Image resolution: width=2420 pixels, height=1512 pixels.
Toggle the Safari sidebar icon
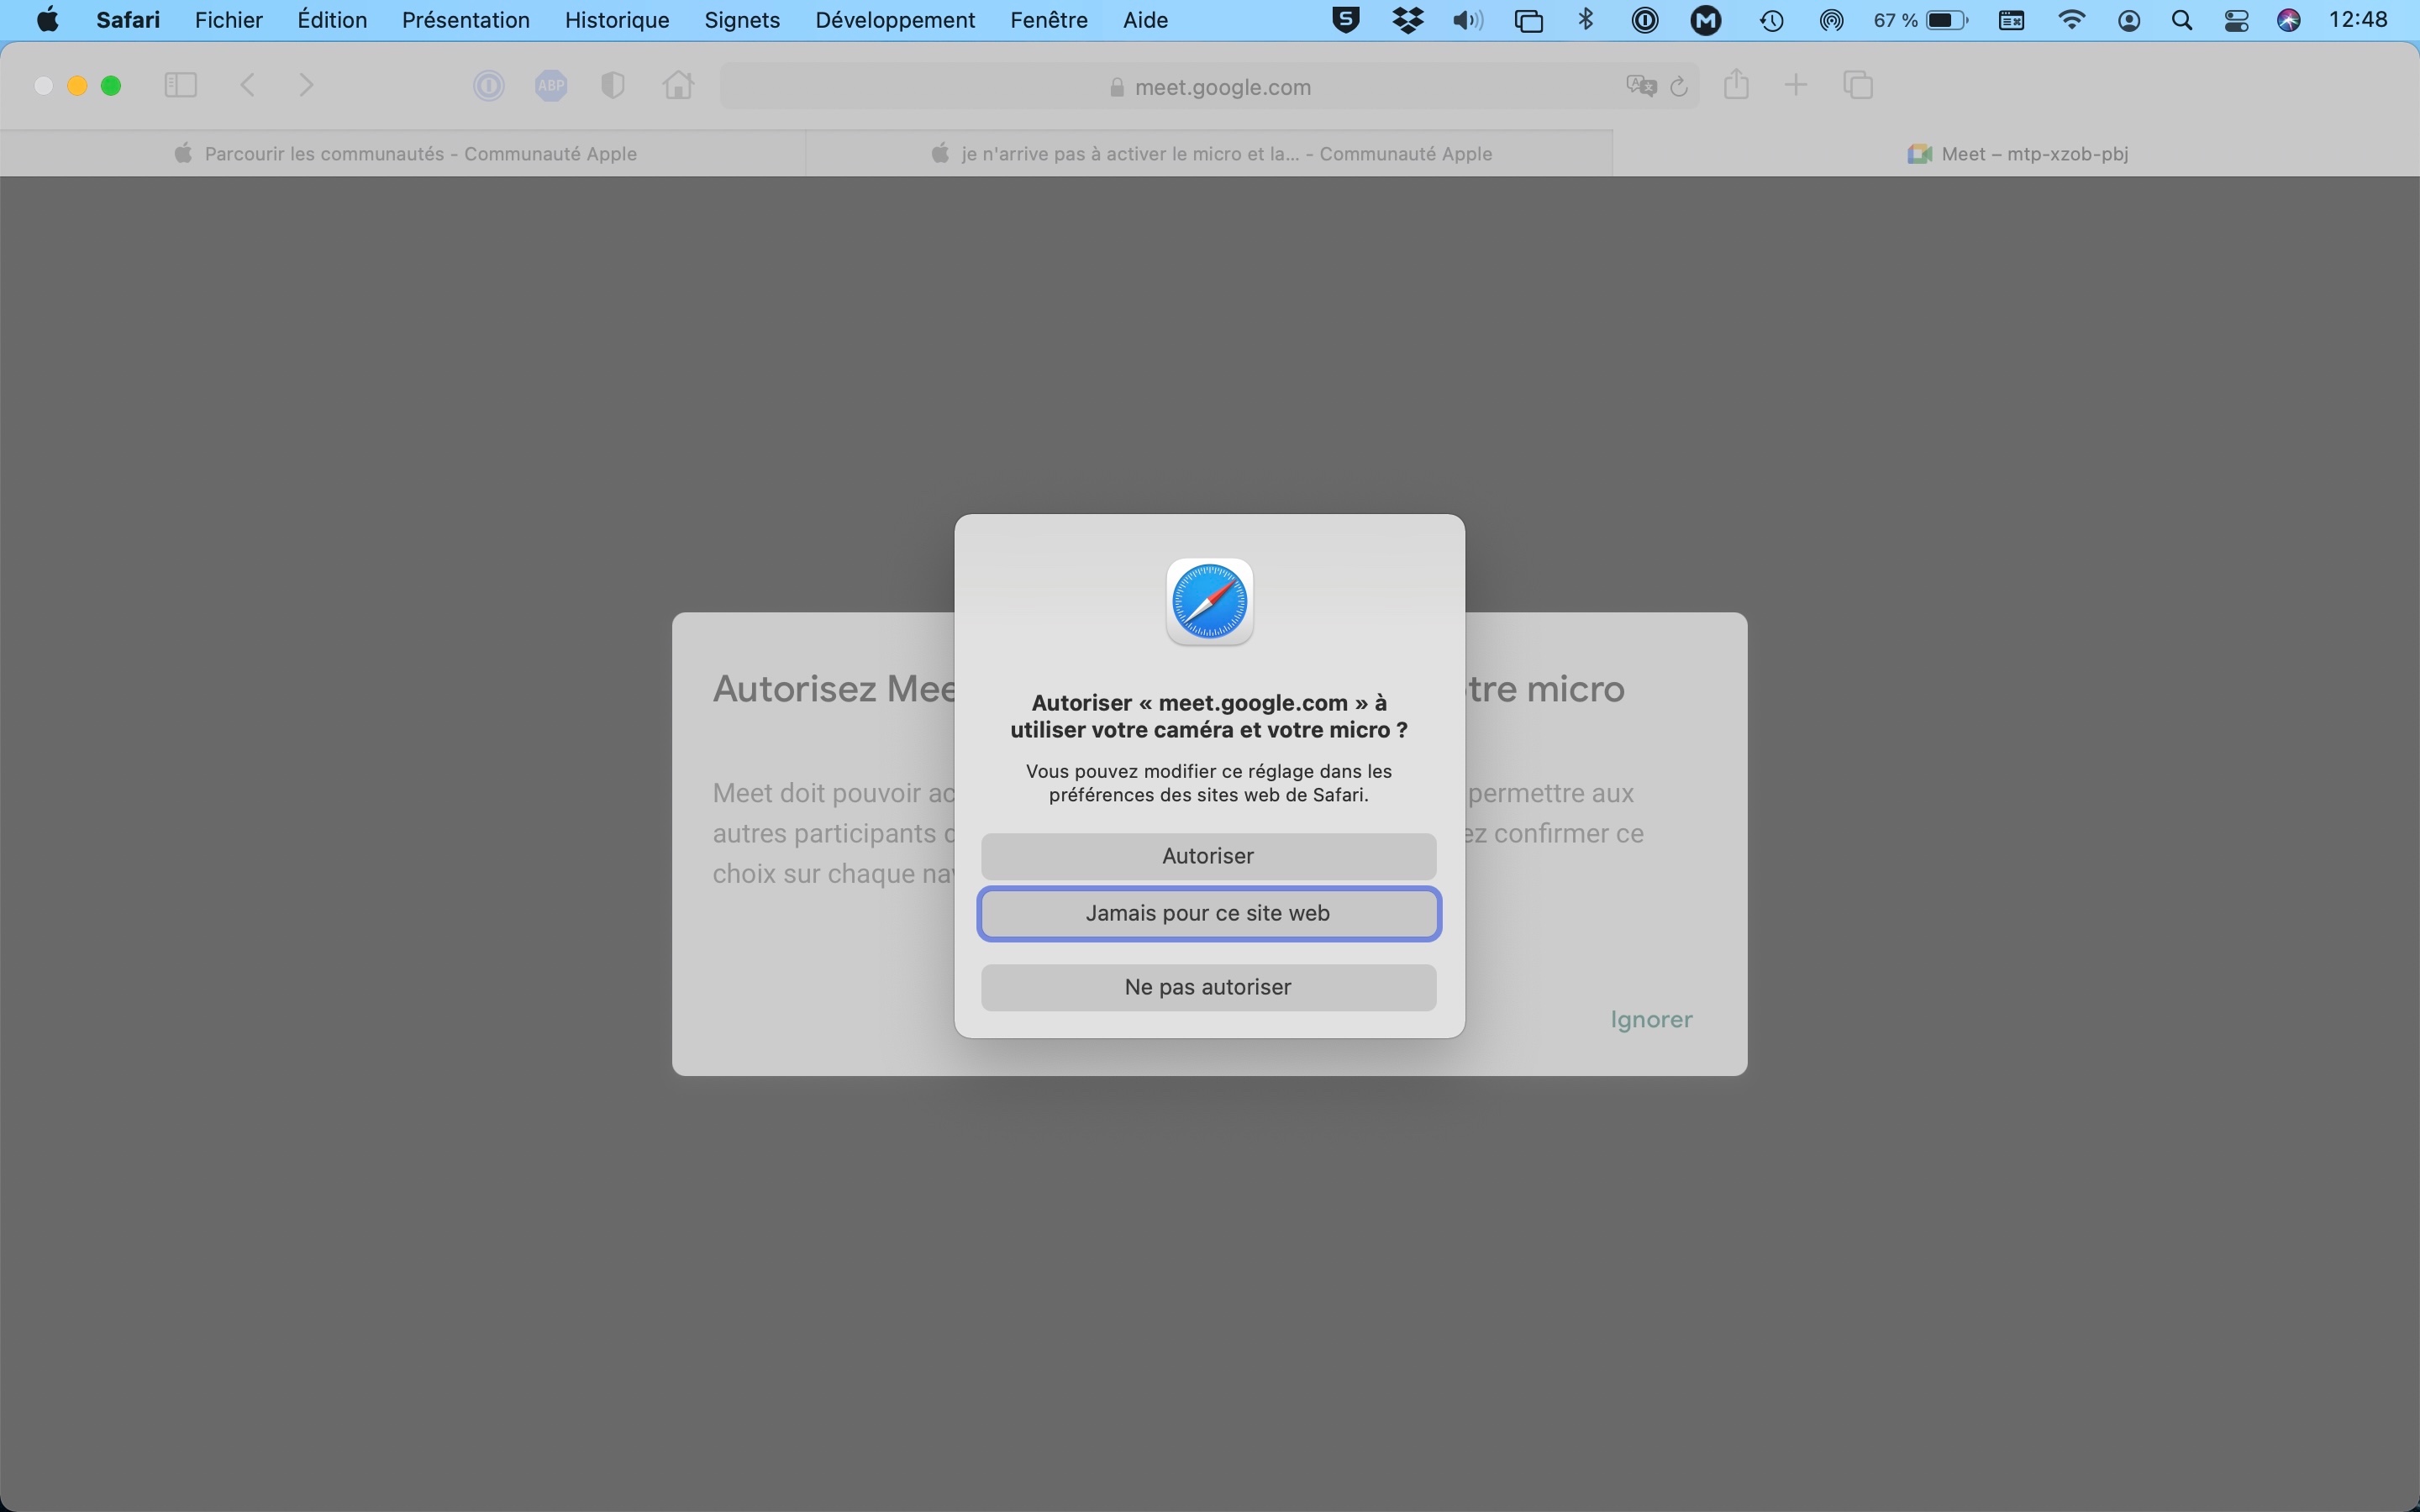coord(180,86)
